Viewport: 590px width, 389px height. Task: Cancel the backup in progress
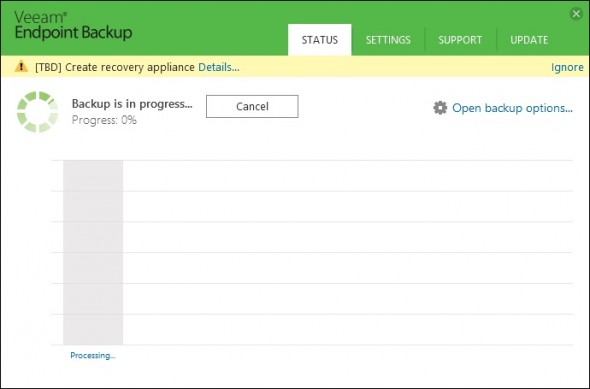(x=252, y=106)
